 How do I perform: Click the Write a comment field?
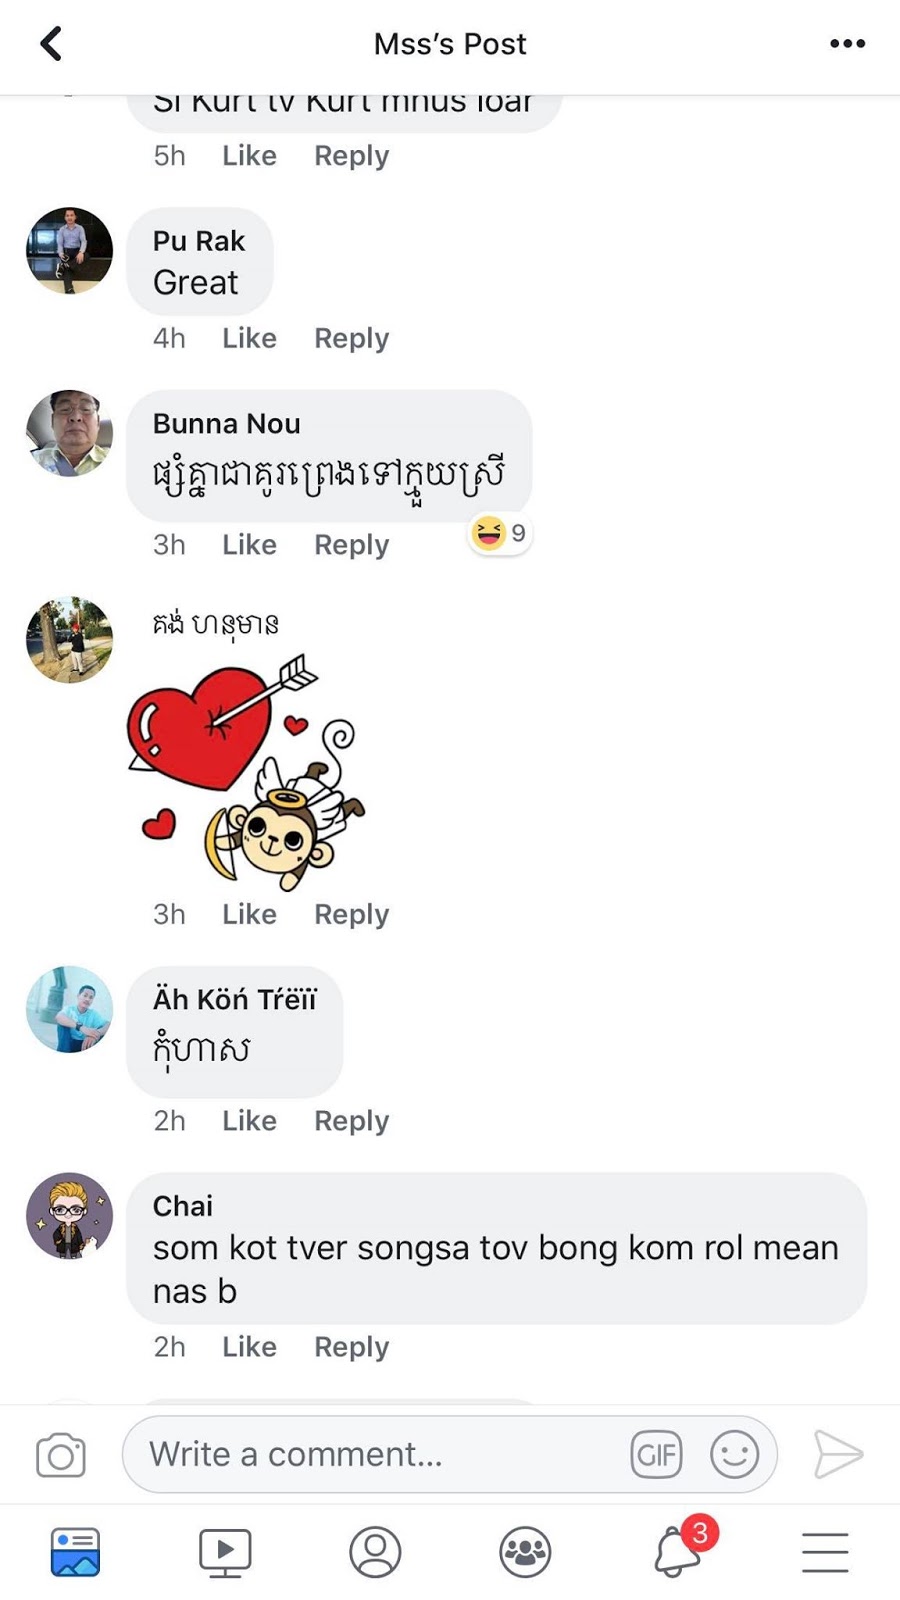click(380, 1454)
